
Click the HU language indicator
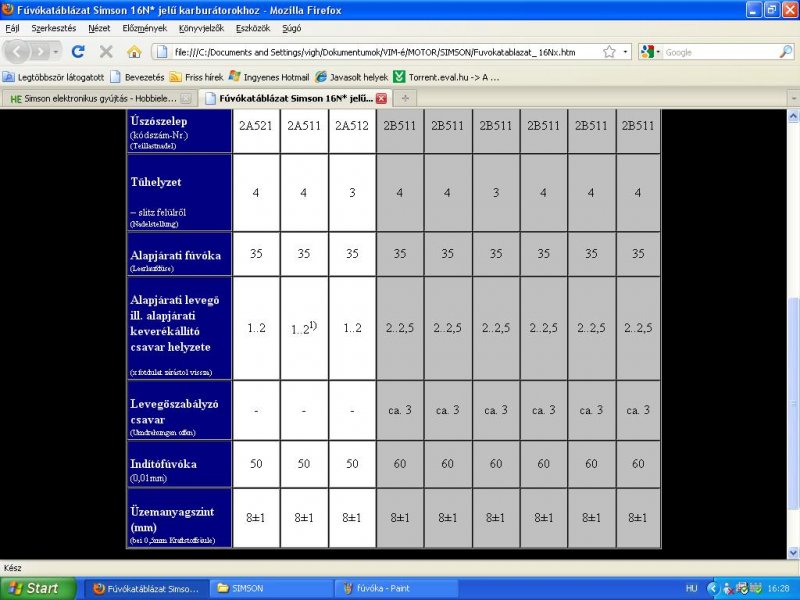[691, 588]
